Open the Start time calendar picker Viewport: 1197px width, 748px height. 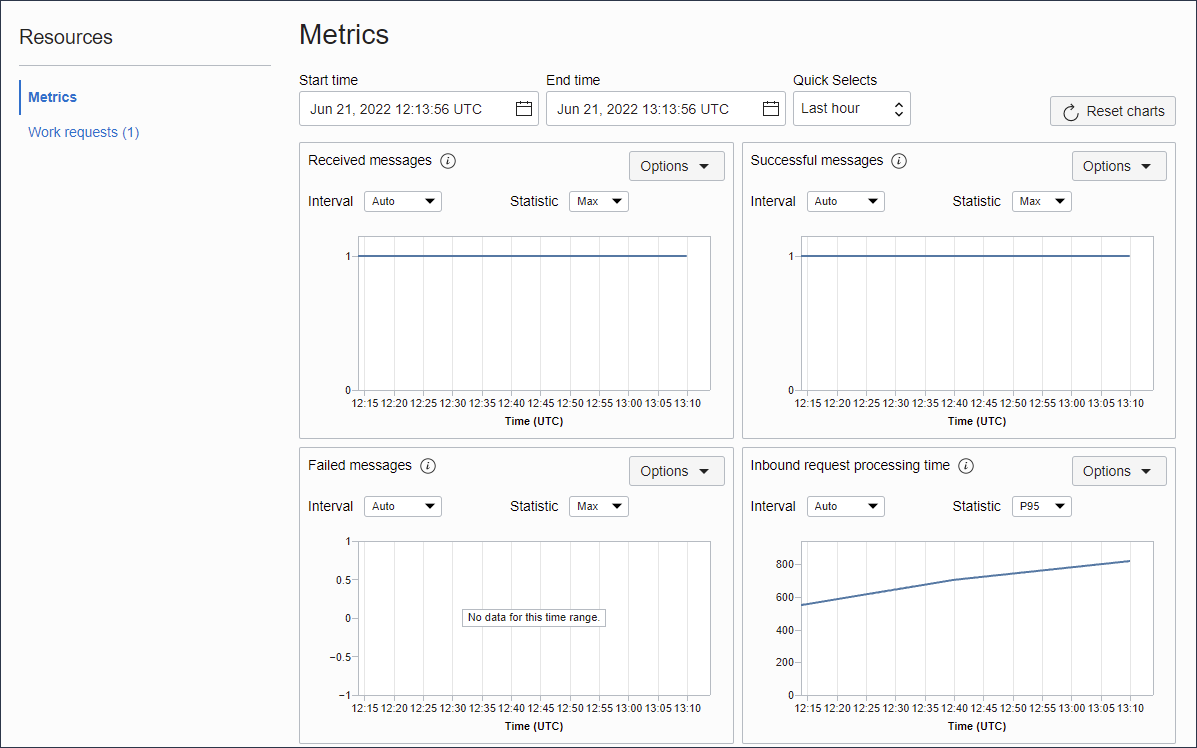click(x=523, y=108)
